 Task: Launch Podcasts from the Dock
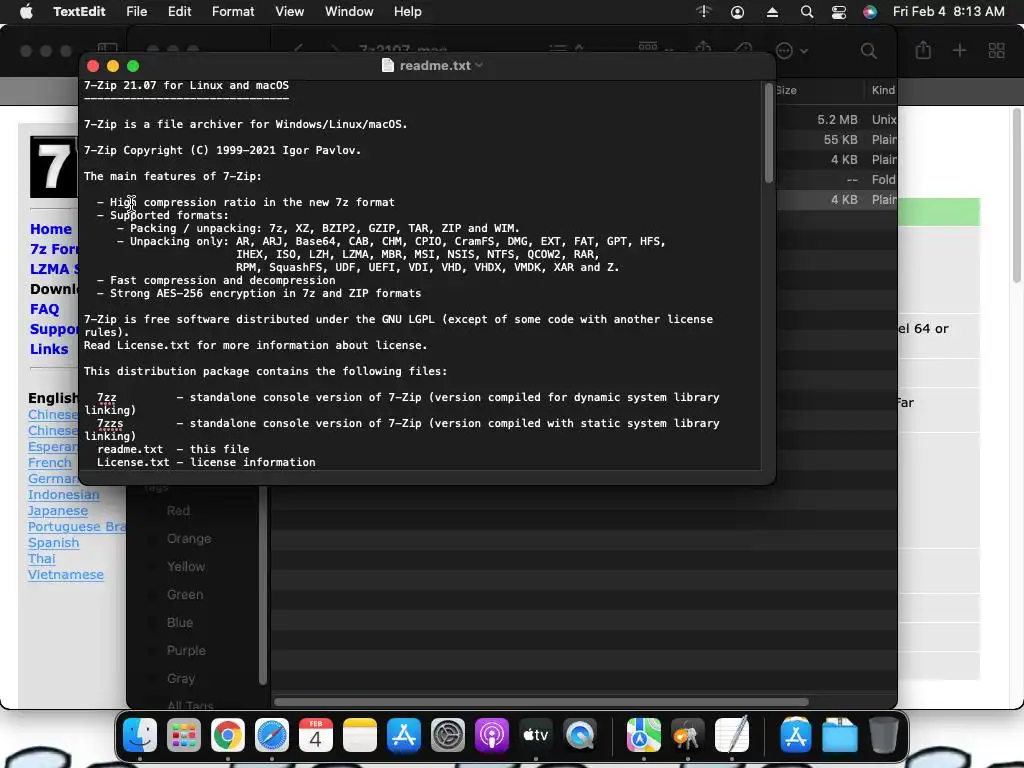[x=491, y=735]
